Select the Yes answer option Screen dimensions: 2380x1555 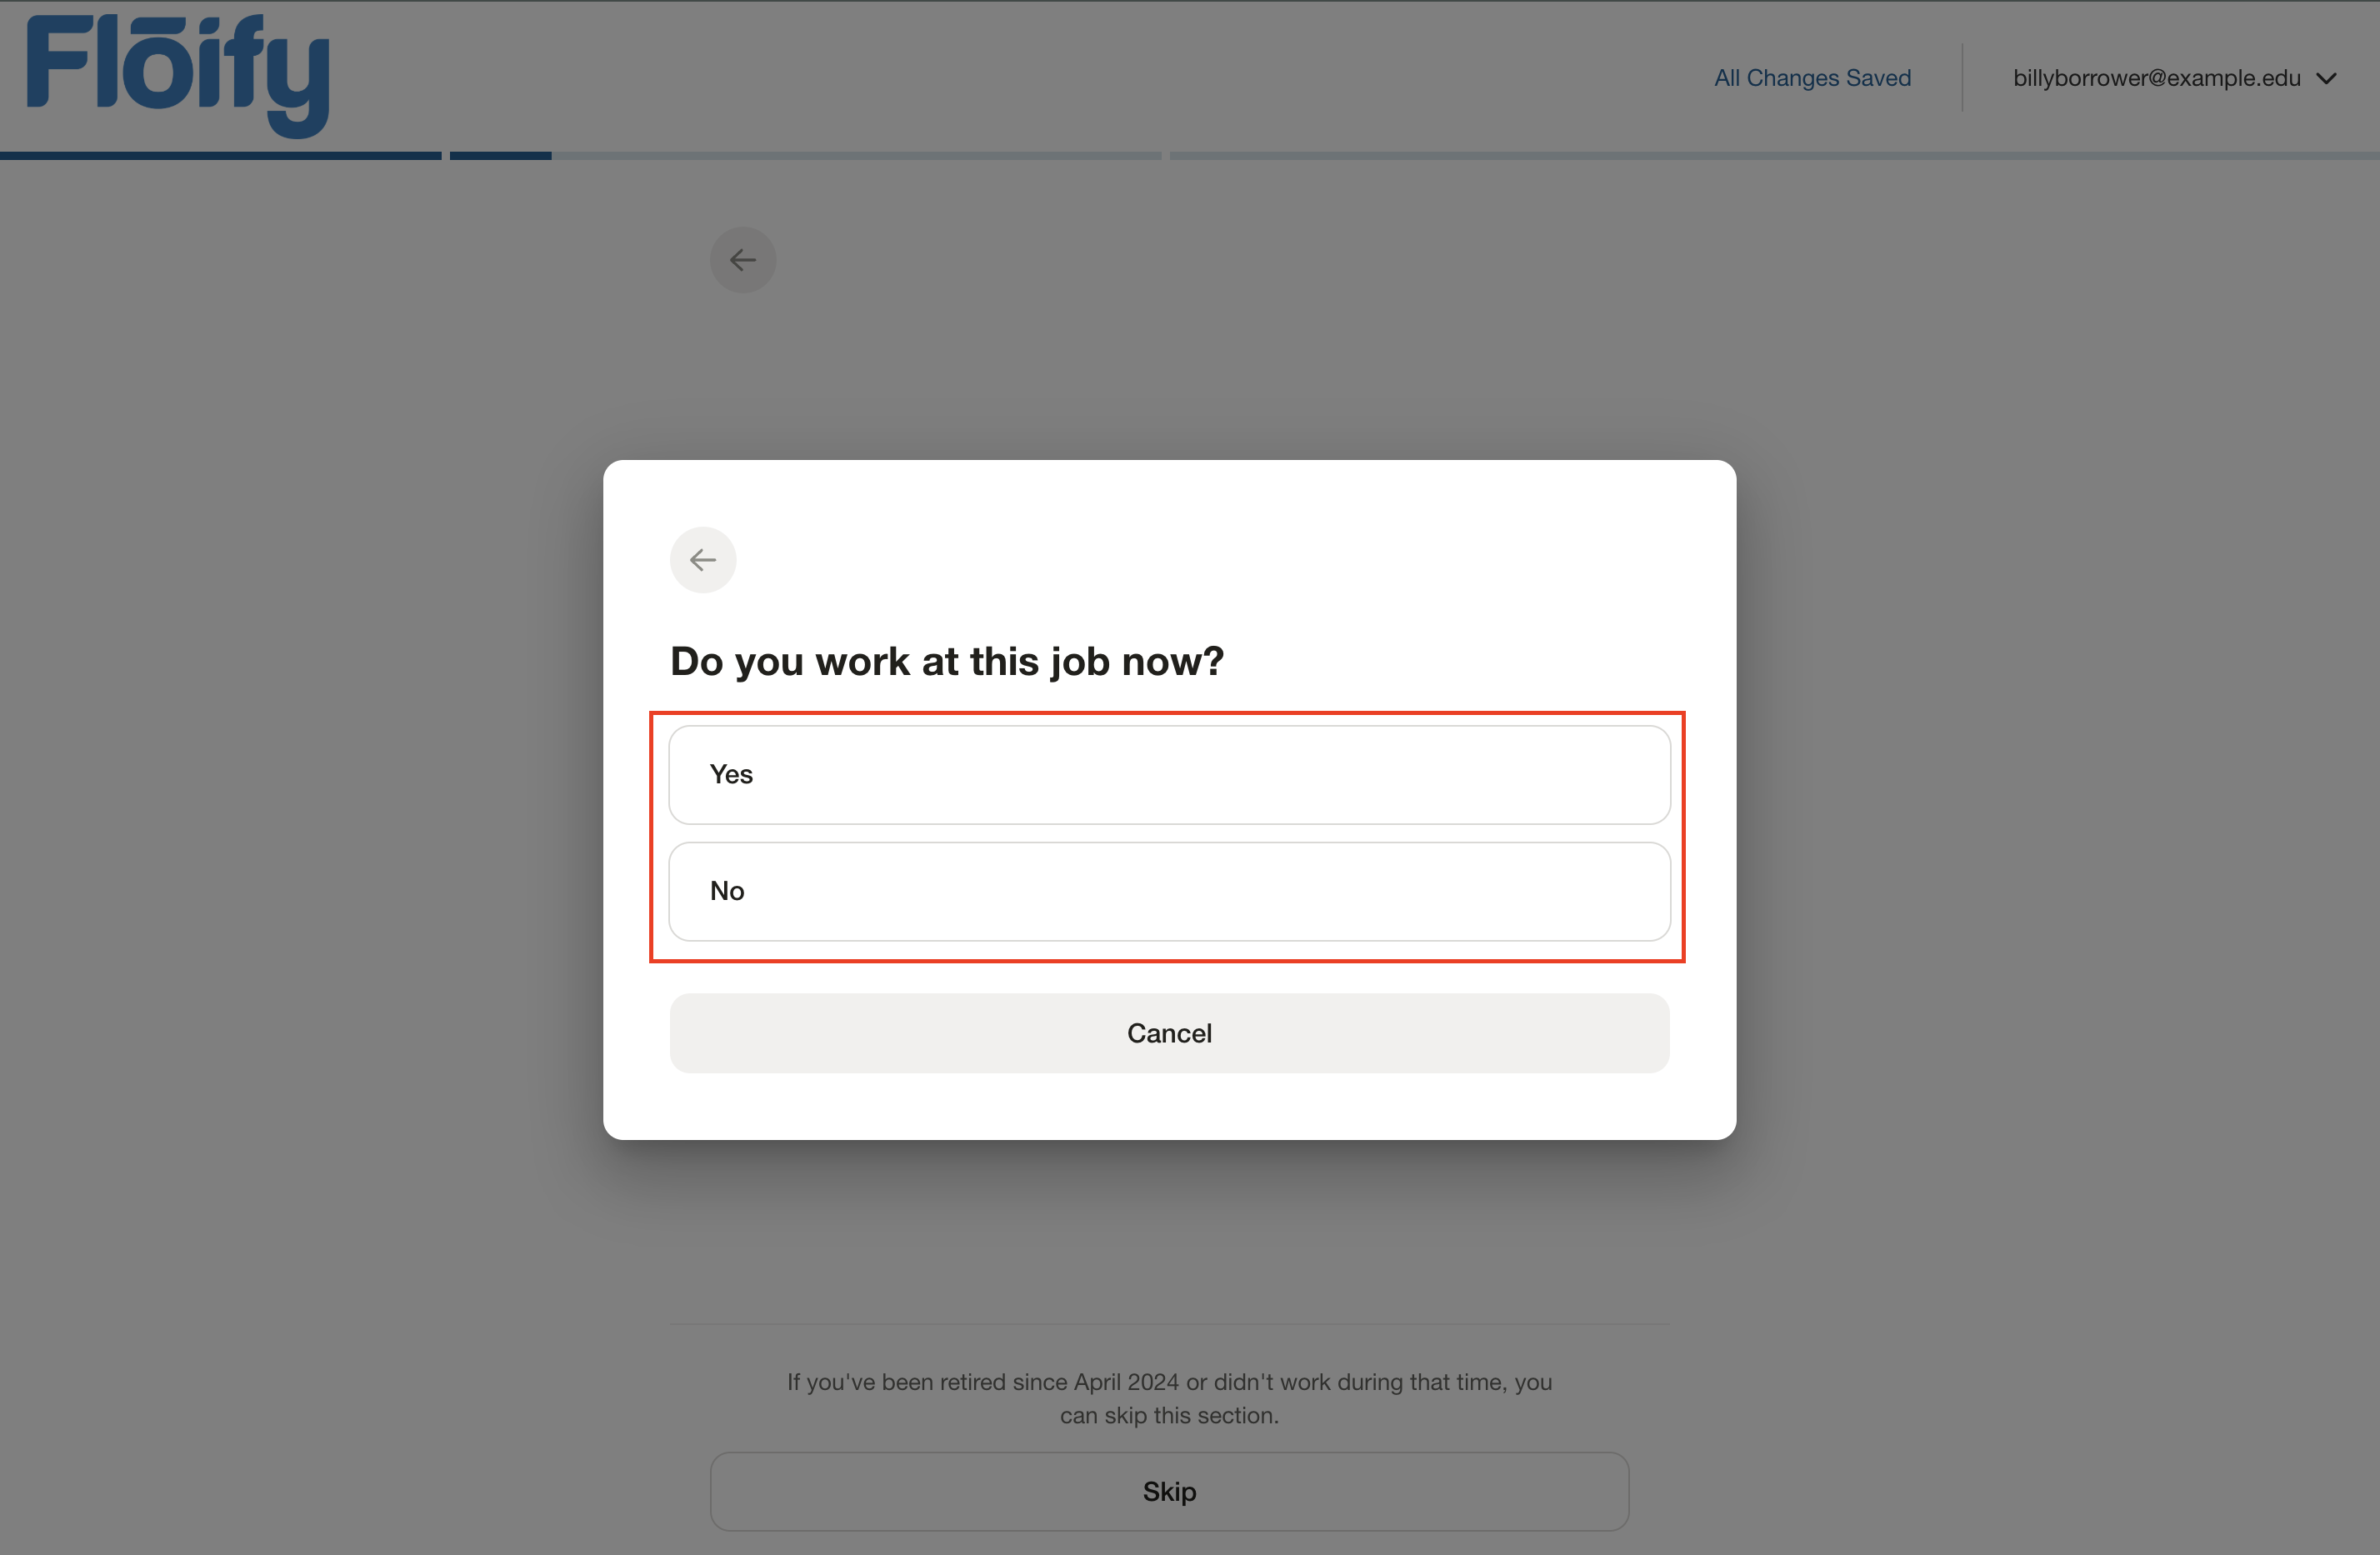click(1169, 775)
